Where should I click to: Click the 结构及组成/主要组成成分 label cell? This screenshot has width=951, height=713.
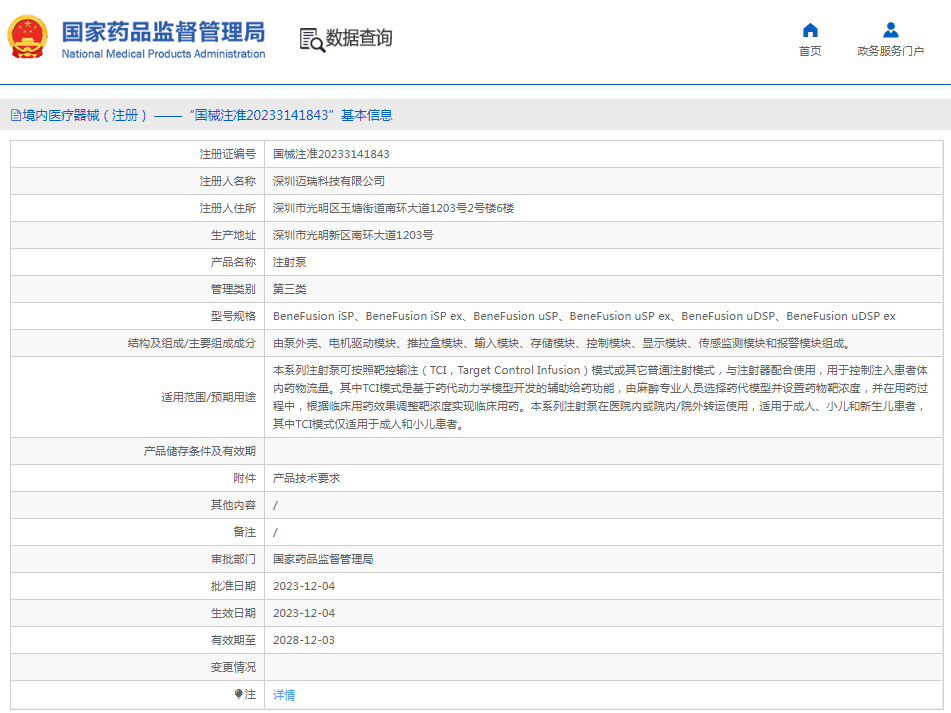[138, 343]
